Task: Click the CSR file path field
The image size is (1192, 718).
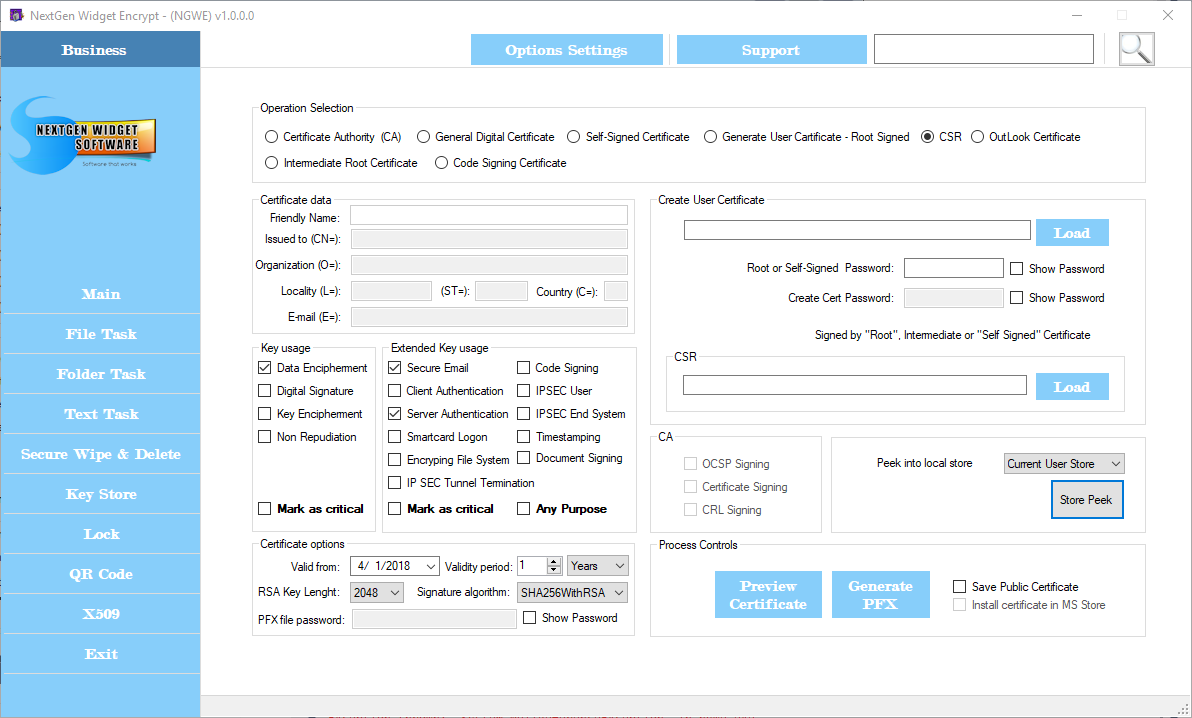Action: (854, 386)
